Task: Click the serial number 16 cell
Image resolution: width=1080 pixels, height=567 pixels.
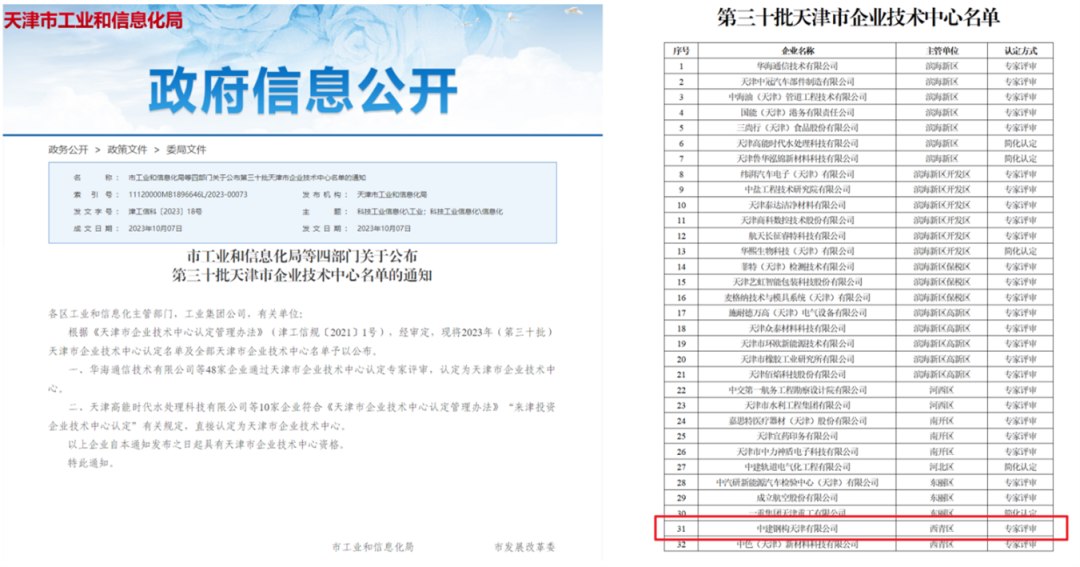Action: 681,298
